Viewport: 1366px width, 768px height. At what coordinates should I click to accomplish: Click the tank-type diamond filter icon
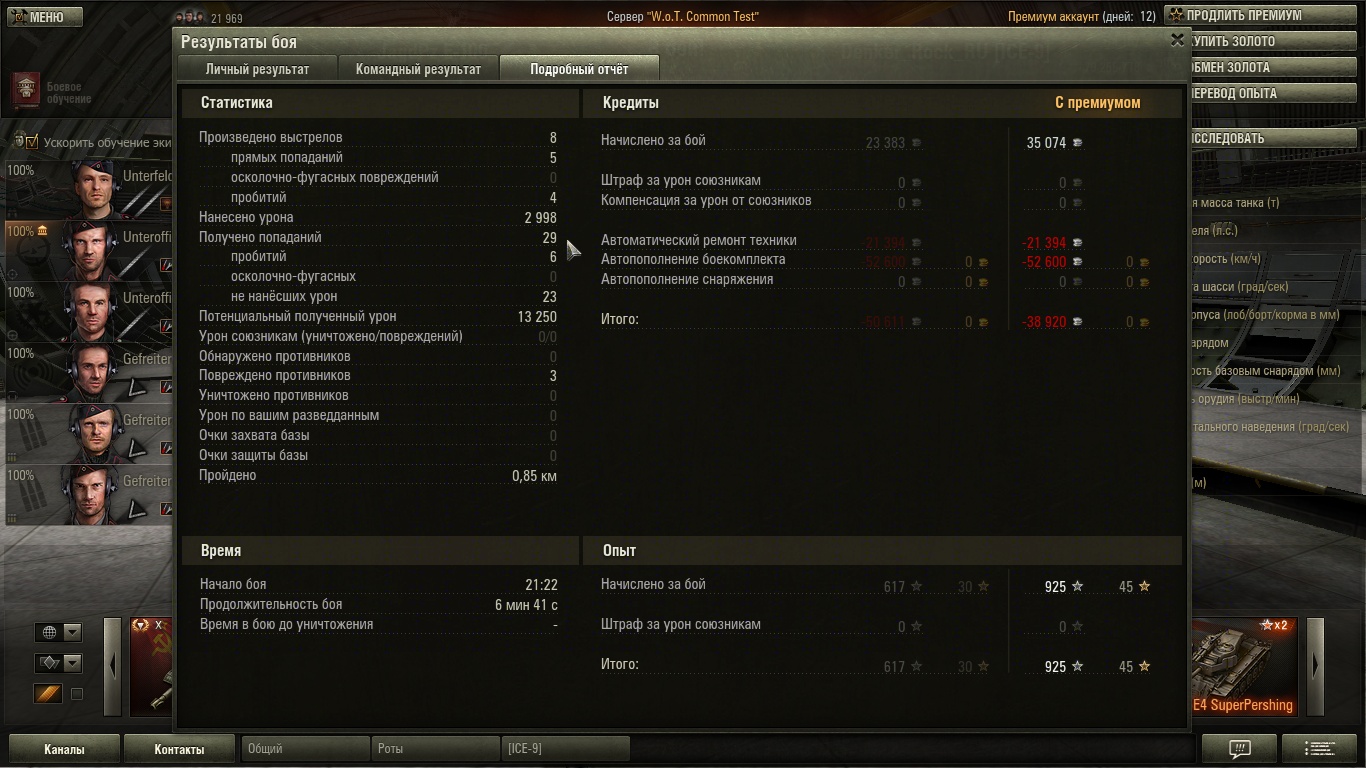[x=47, y=663]
